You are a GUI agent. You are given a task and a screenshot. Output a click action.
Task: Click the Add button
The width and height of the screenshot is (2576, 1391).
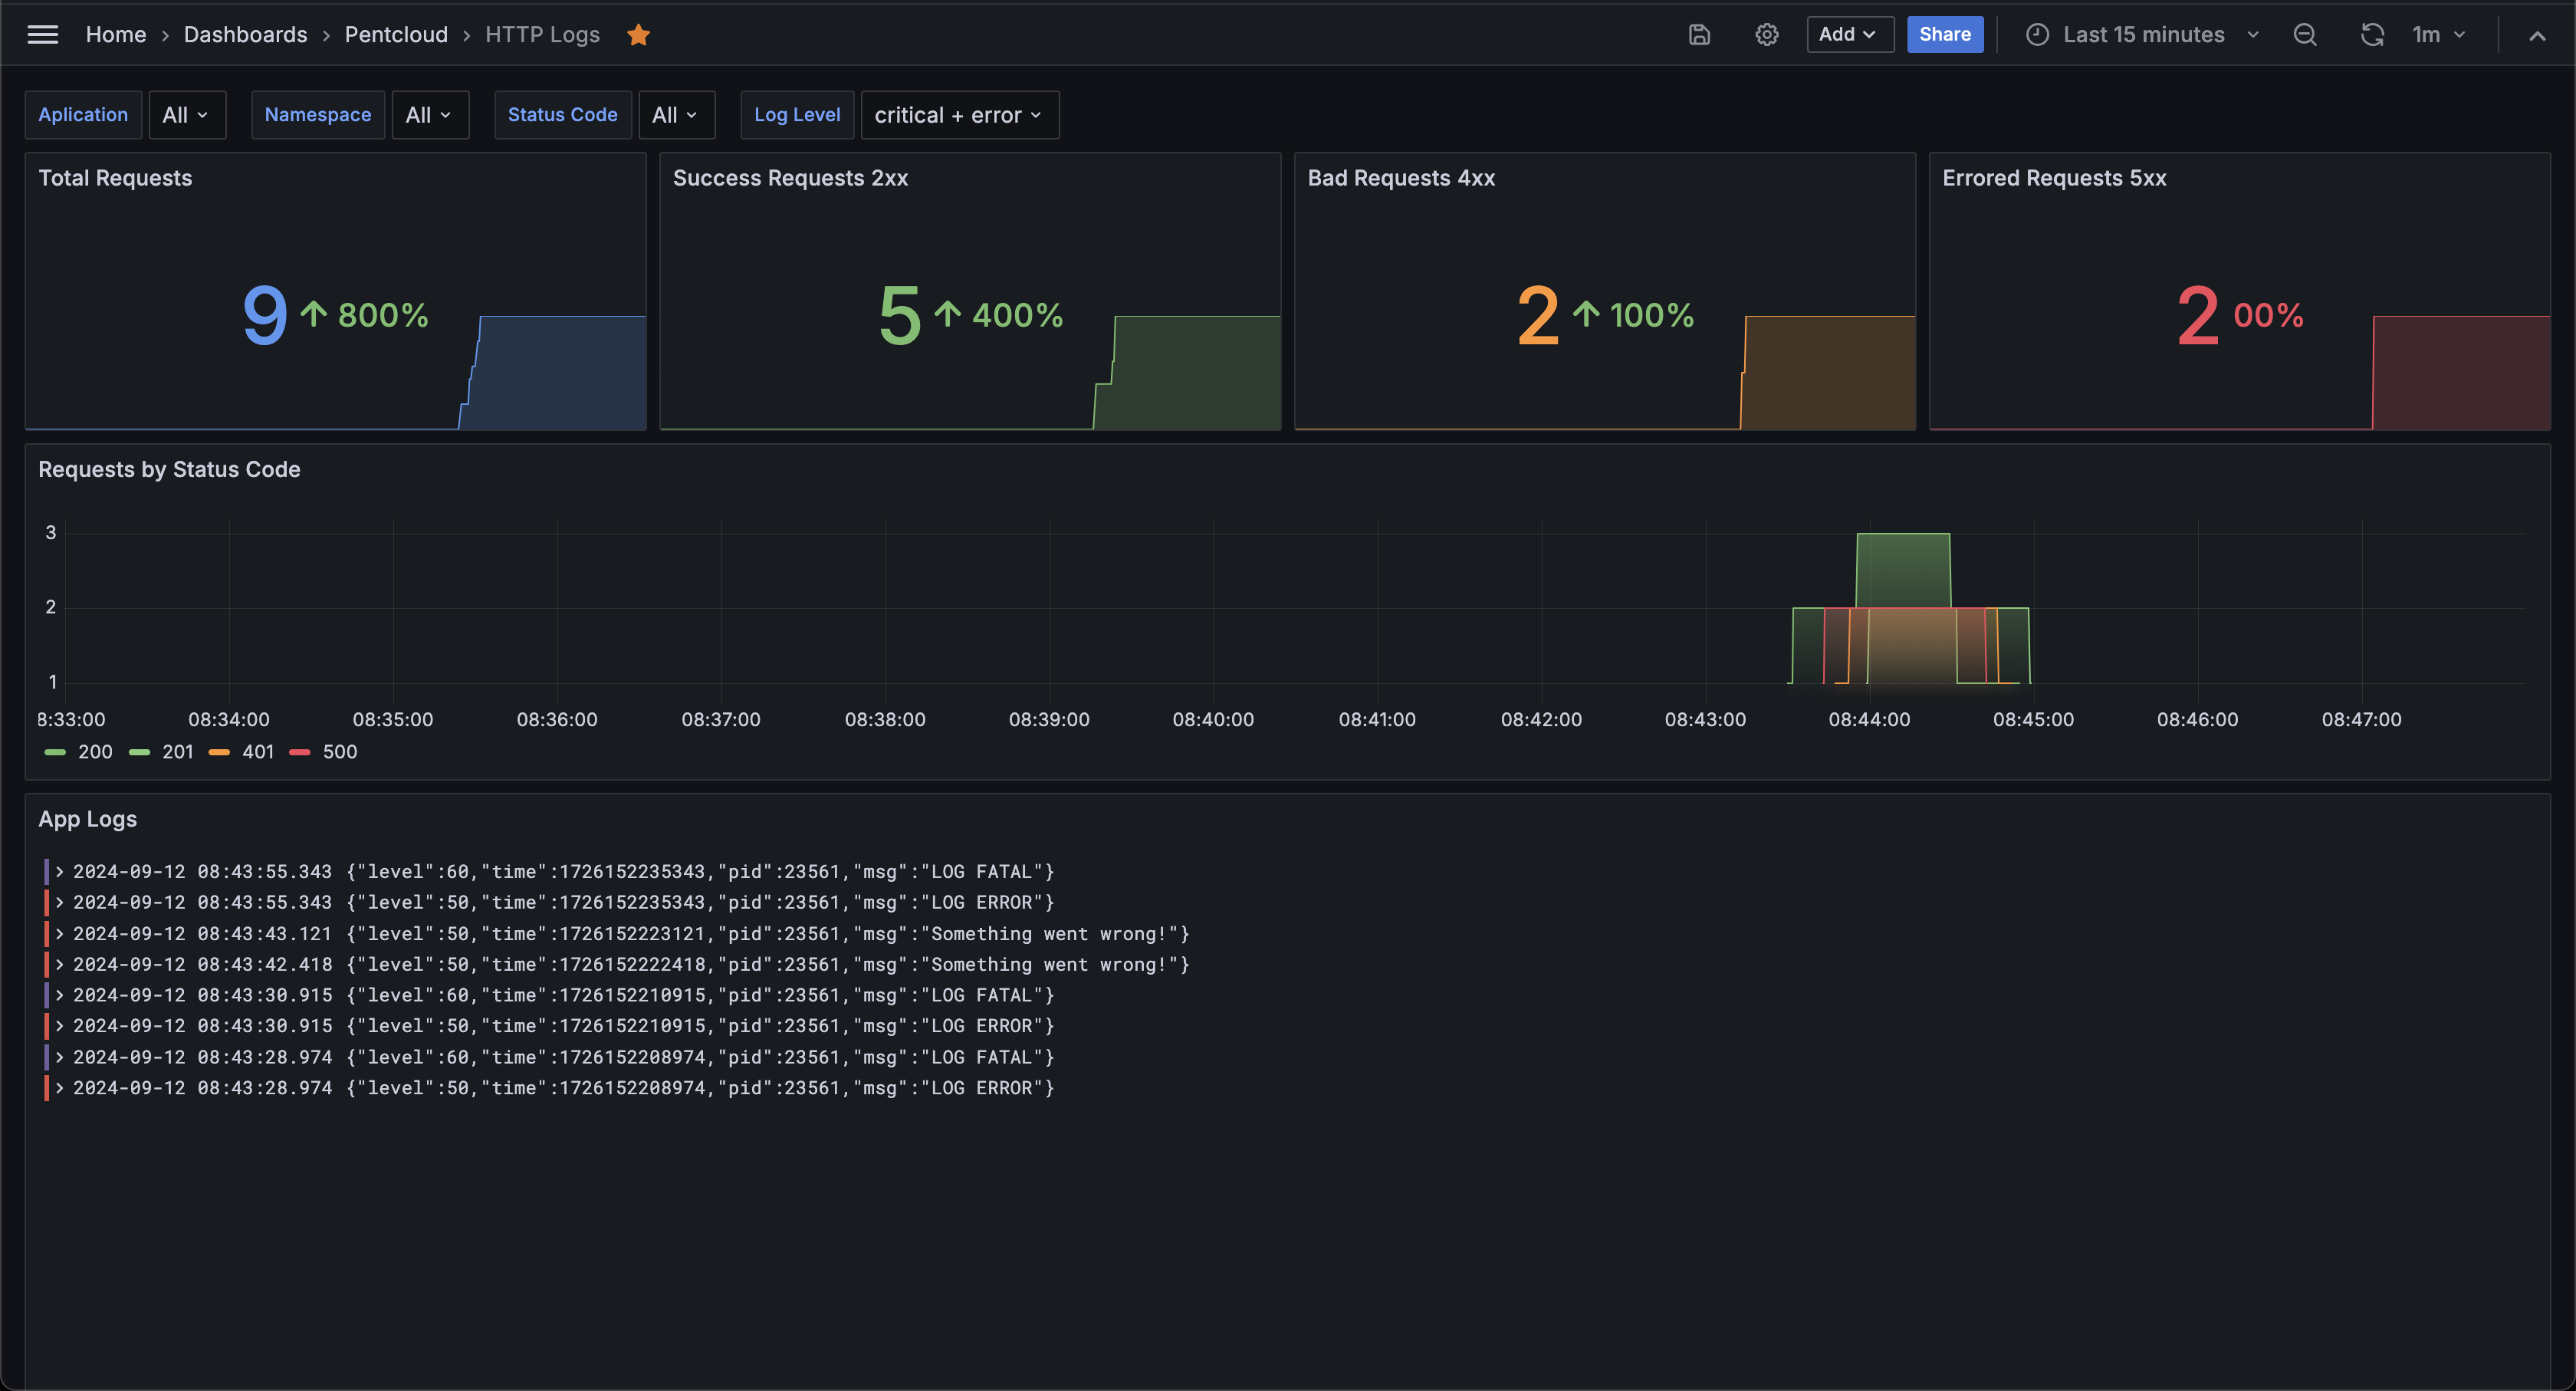click(1848, 35)
